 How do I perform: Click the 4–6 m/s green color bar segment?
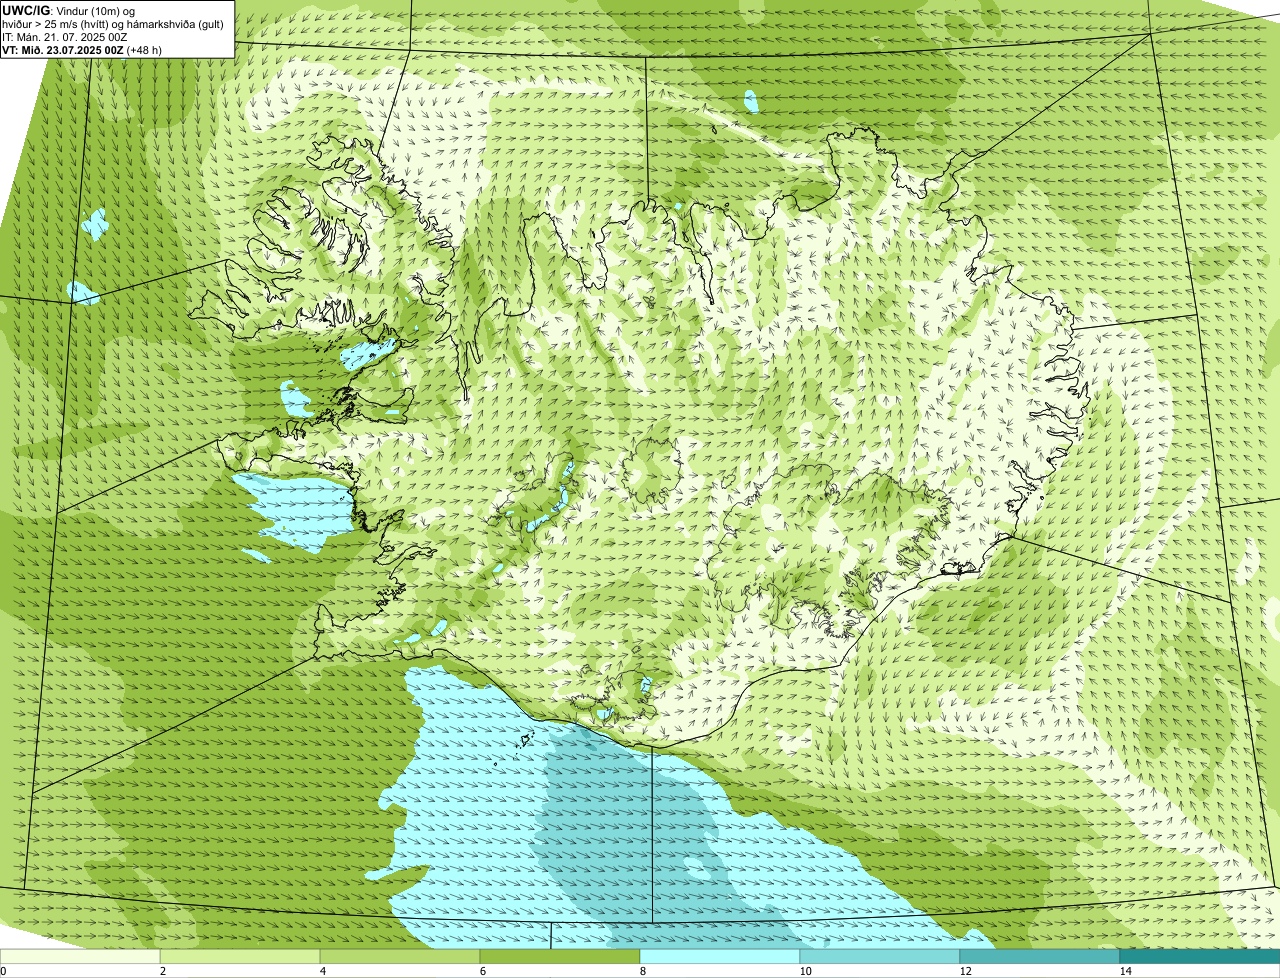click(x=400, y=956)
